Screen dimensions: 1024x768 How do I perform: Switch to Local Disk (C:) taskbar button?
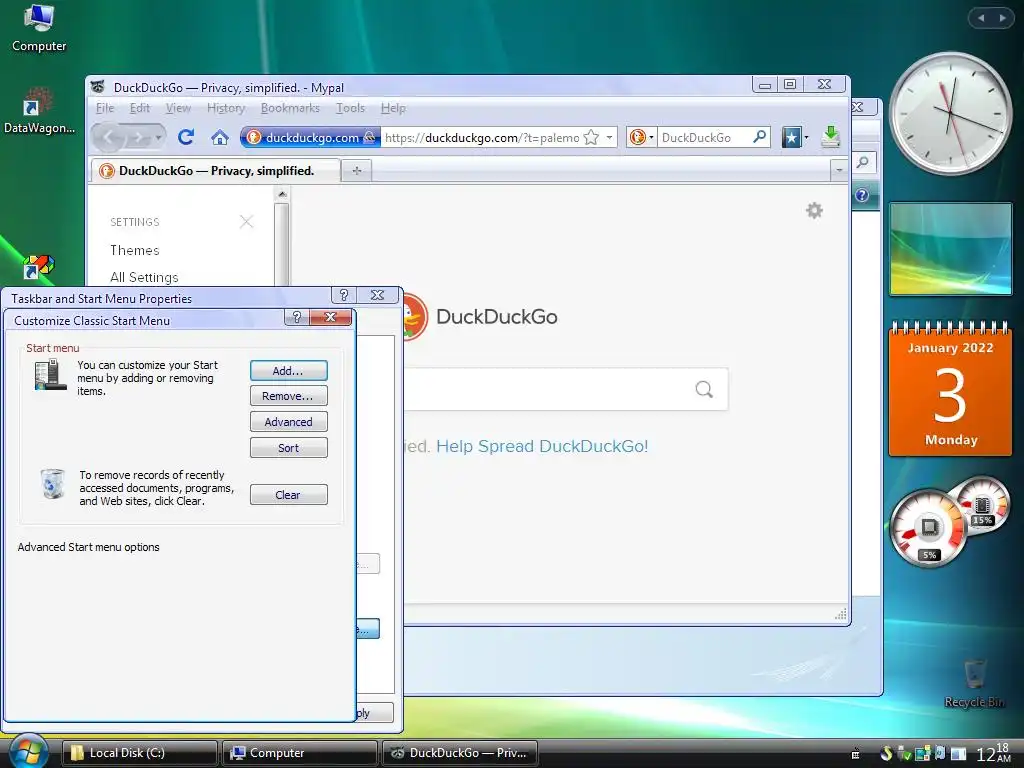(140, 752)
